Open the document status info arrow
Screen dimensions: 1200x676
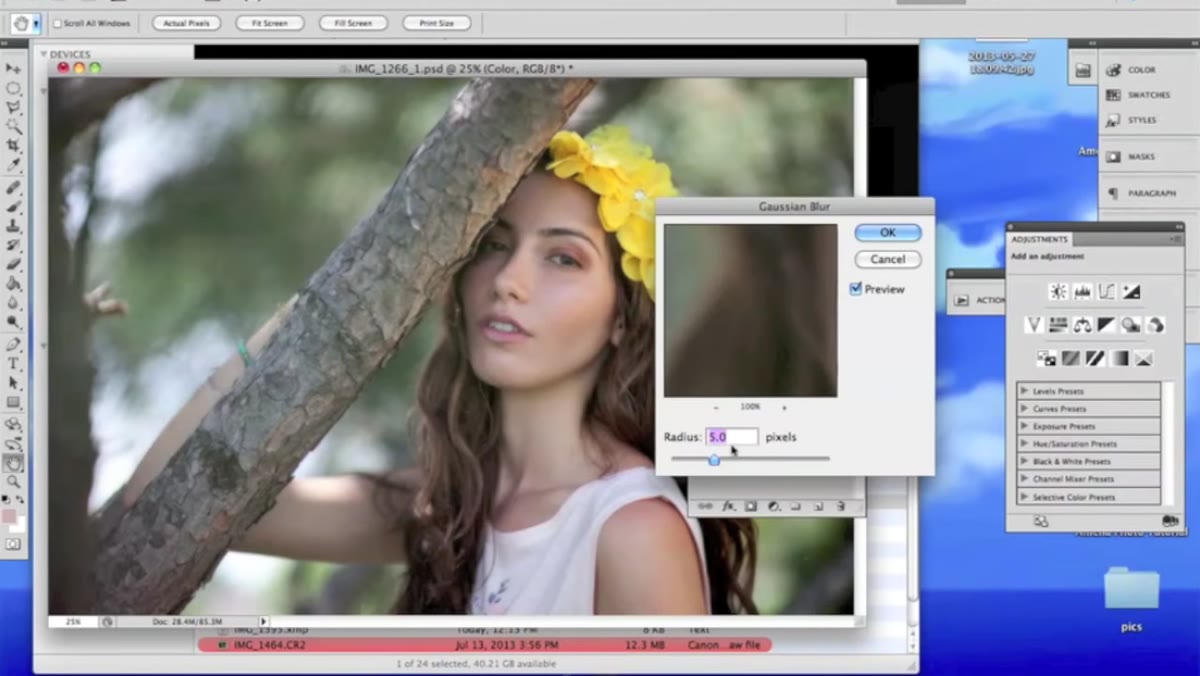264,622
